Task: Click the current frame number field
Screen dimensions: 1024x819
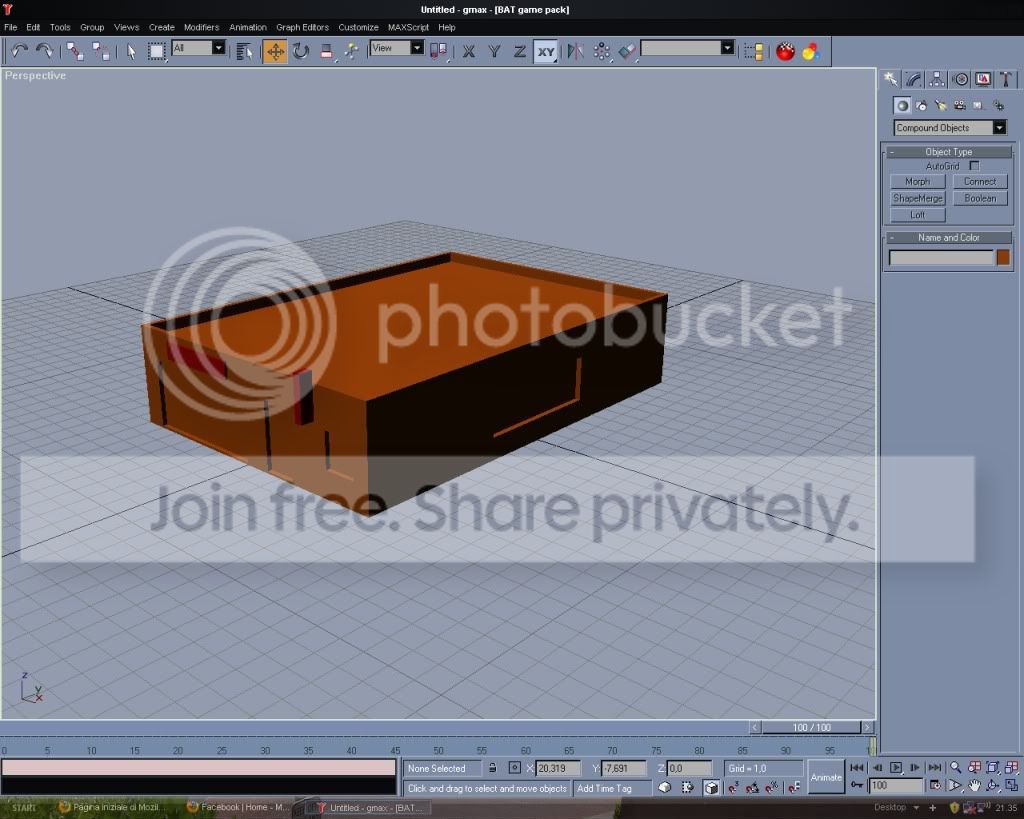Action: click(x=895, y=786)
